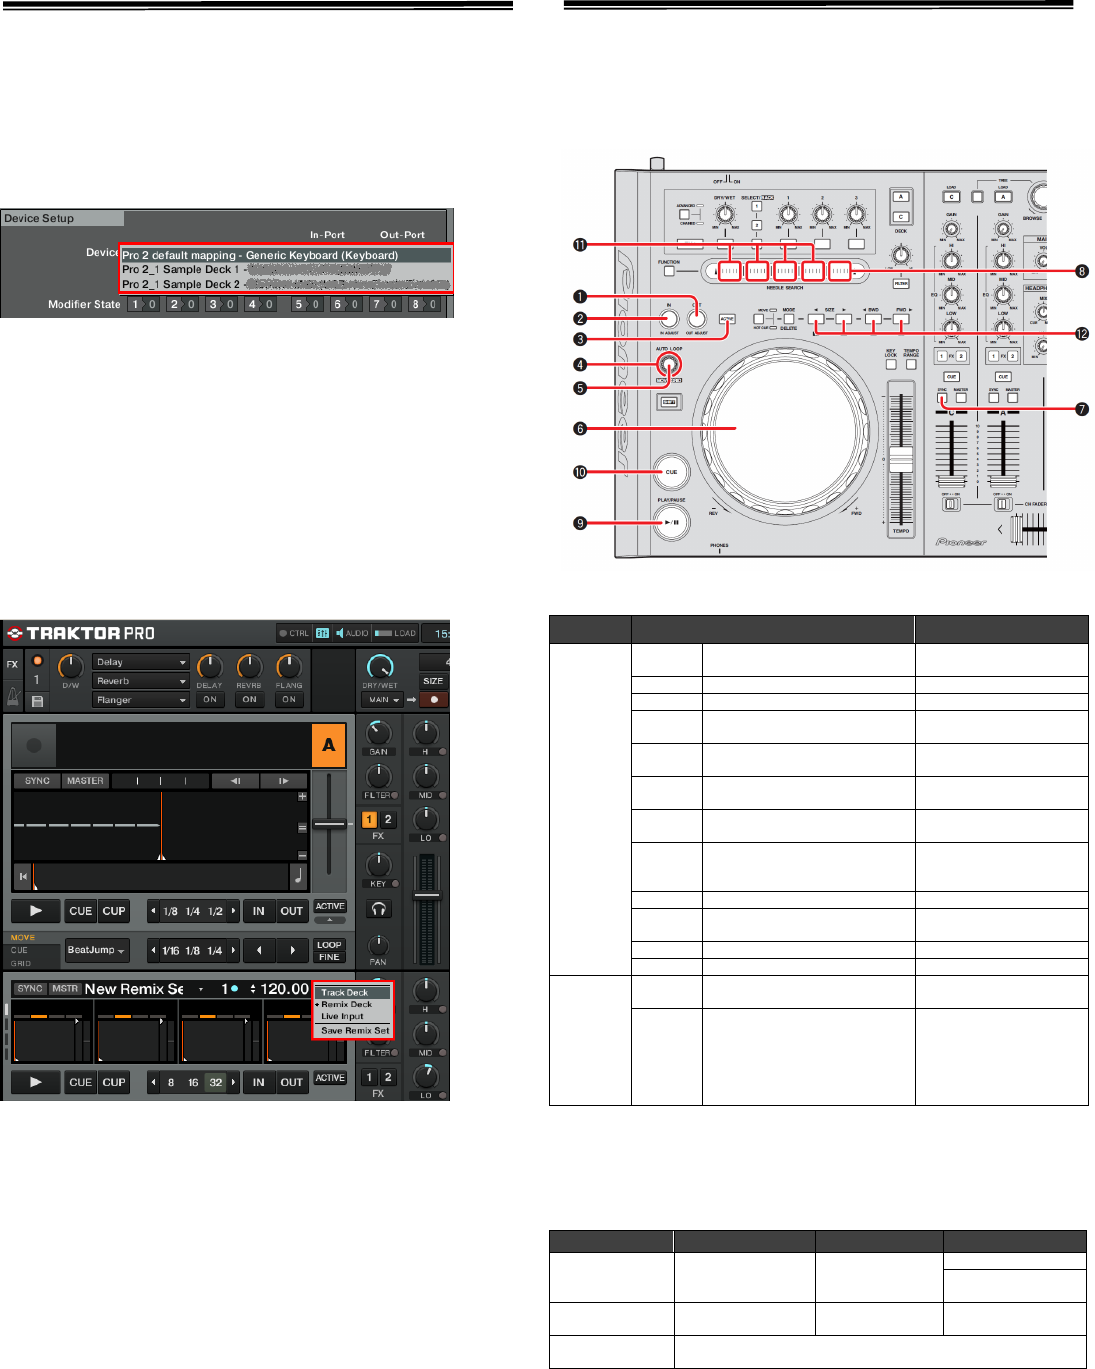1095x1369 pixels.
Task: Open the MAIN dropdown under DRY/WET
Action: click(x=383, y=700)
